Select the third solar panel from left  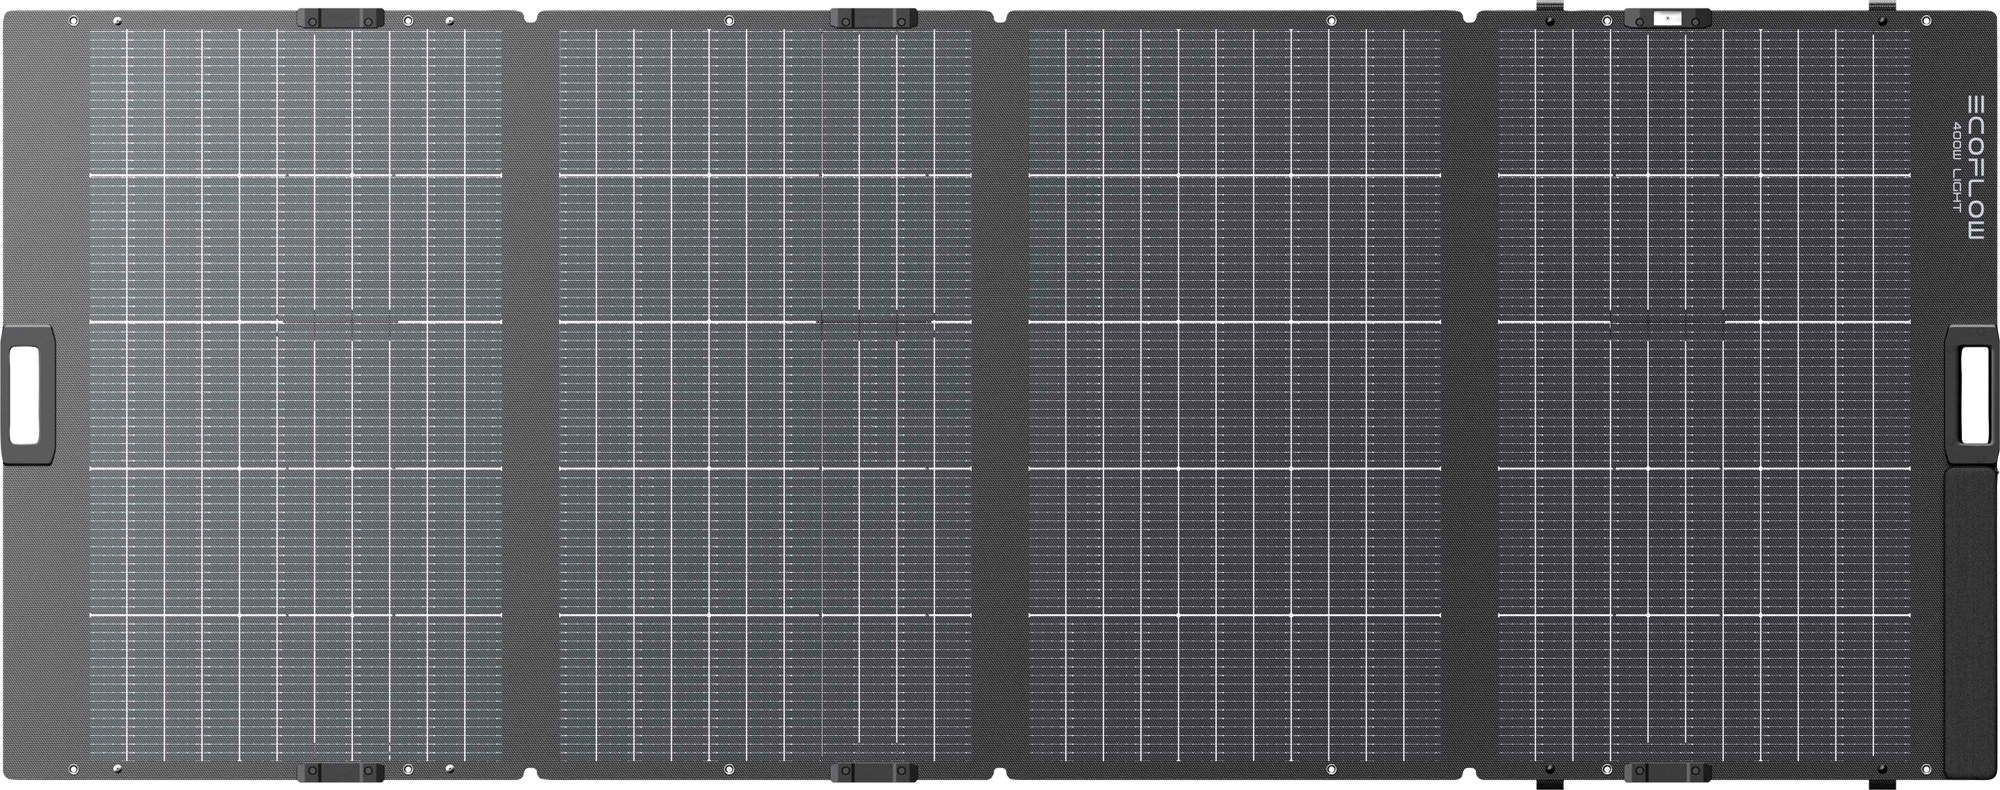tap(1235, 395)
